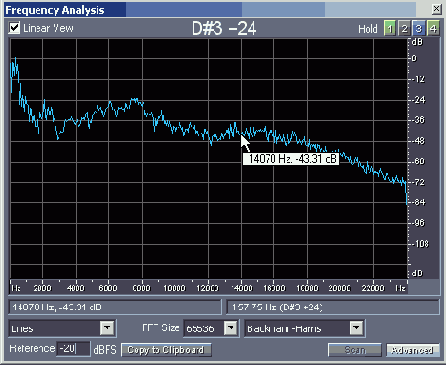The width and height of the screenshot is (446, 365).
Task: Open the Blackmann-Harris window type dropdown
Action: click(356, 328)
